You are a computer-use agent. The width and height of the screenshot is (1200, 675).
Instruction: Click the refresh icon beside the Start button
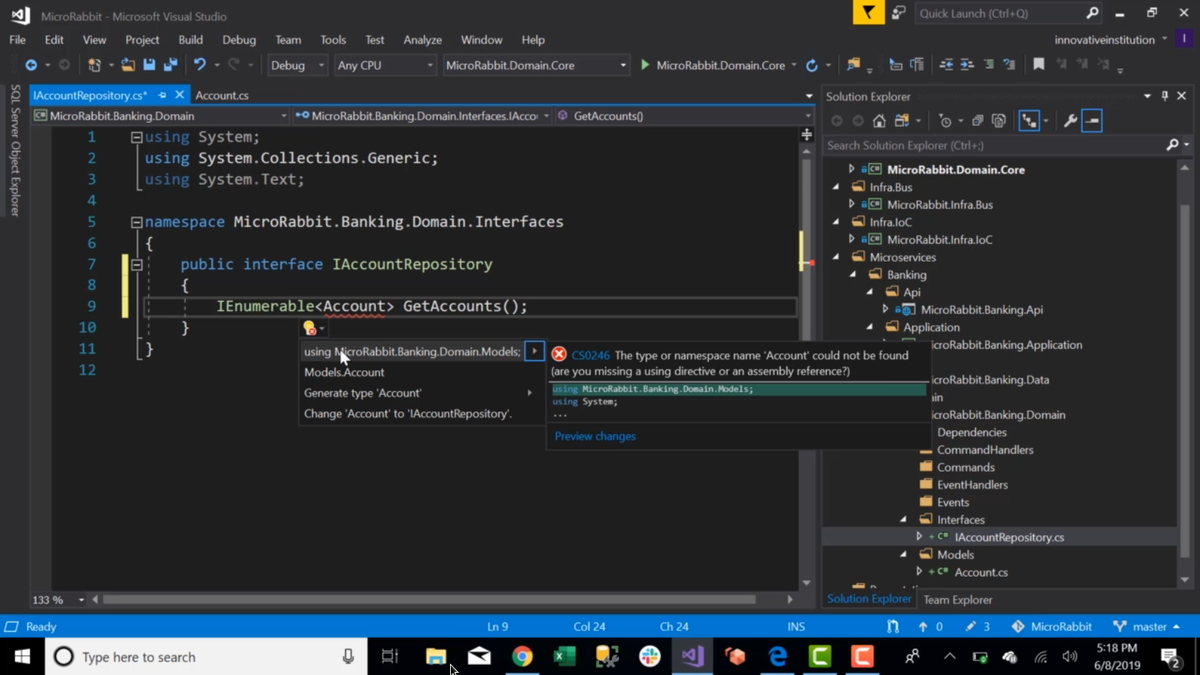(x=812, y=66)
